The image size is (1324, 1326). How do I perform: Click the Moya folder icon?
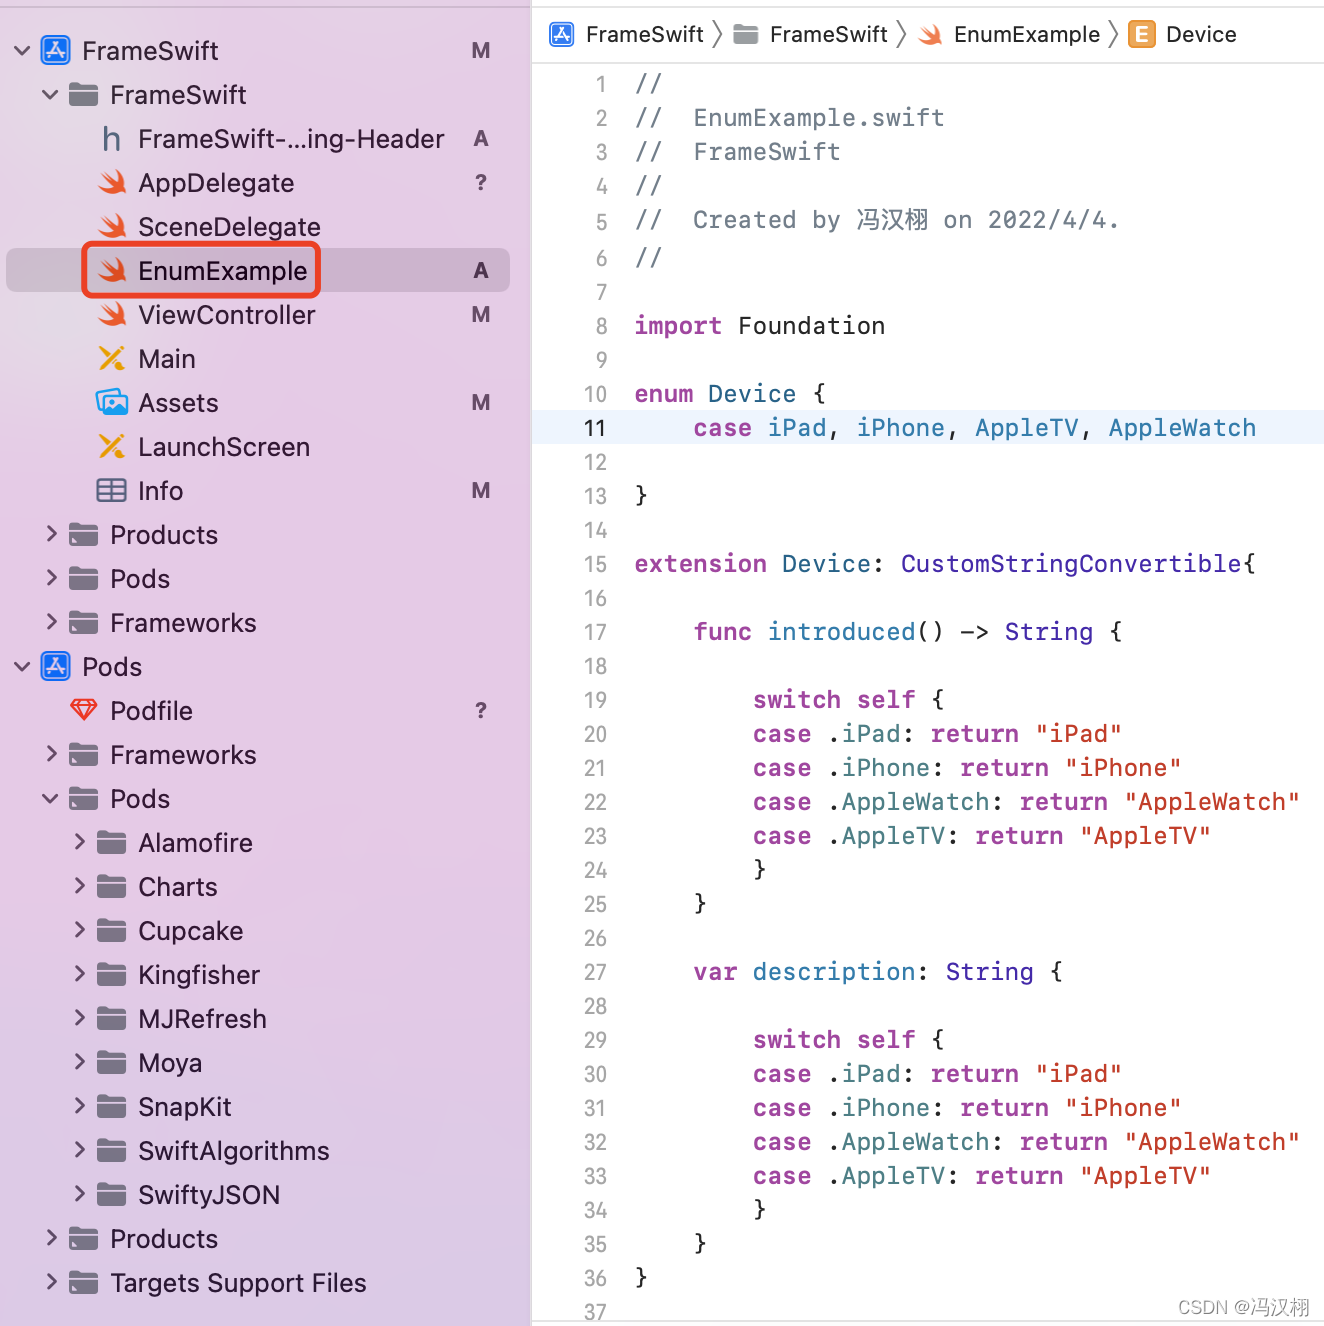111,1062
